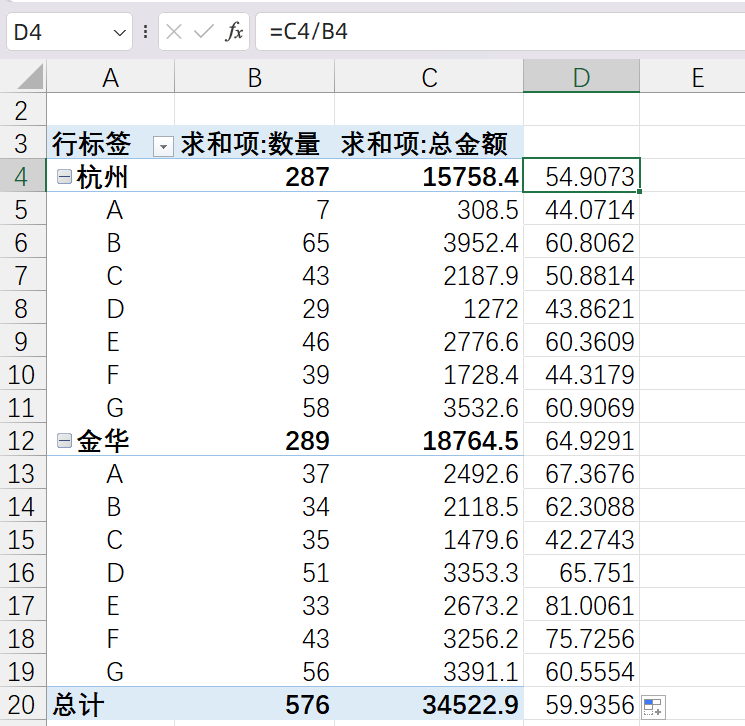Click cell showing 3256.2
This screenshot has width=745, height=726.
point(429,639)
